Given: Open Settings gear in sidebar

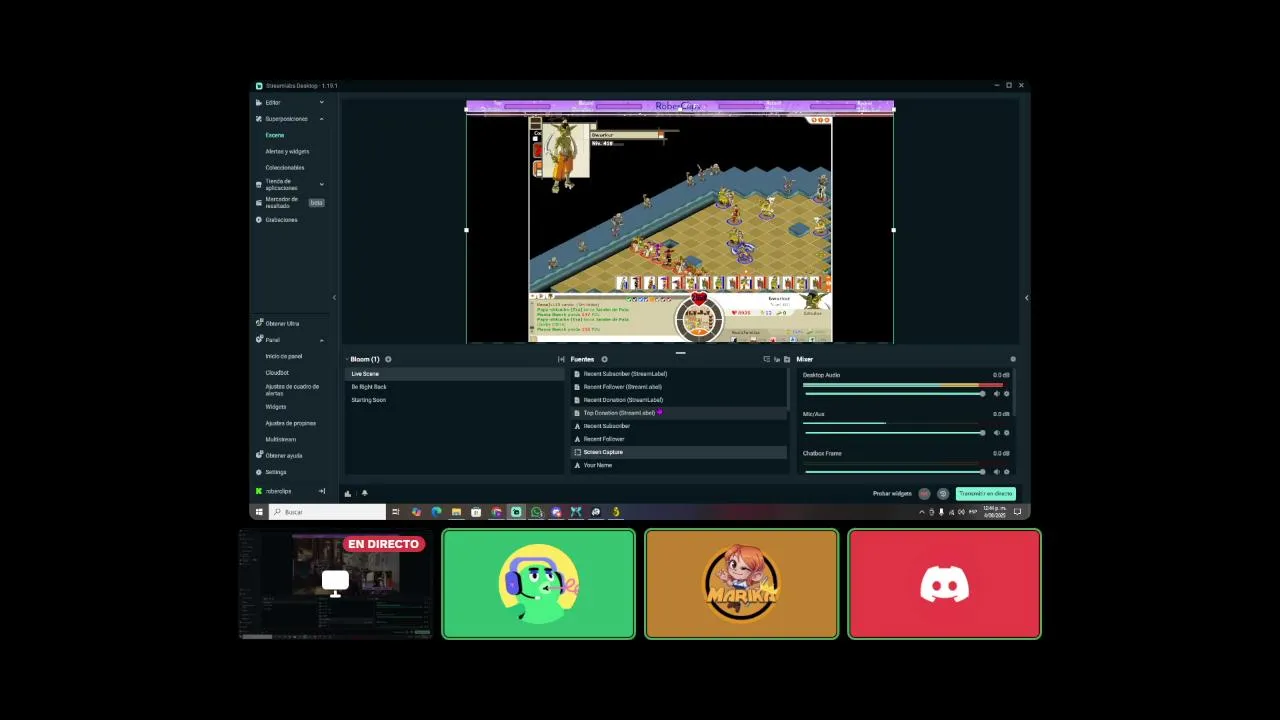Looking at the screenshot, I should tap(259, 472).
